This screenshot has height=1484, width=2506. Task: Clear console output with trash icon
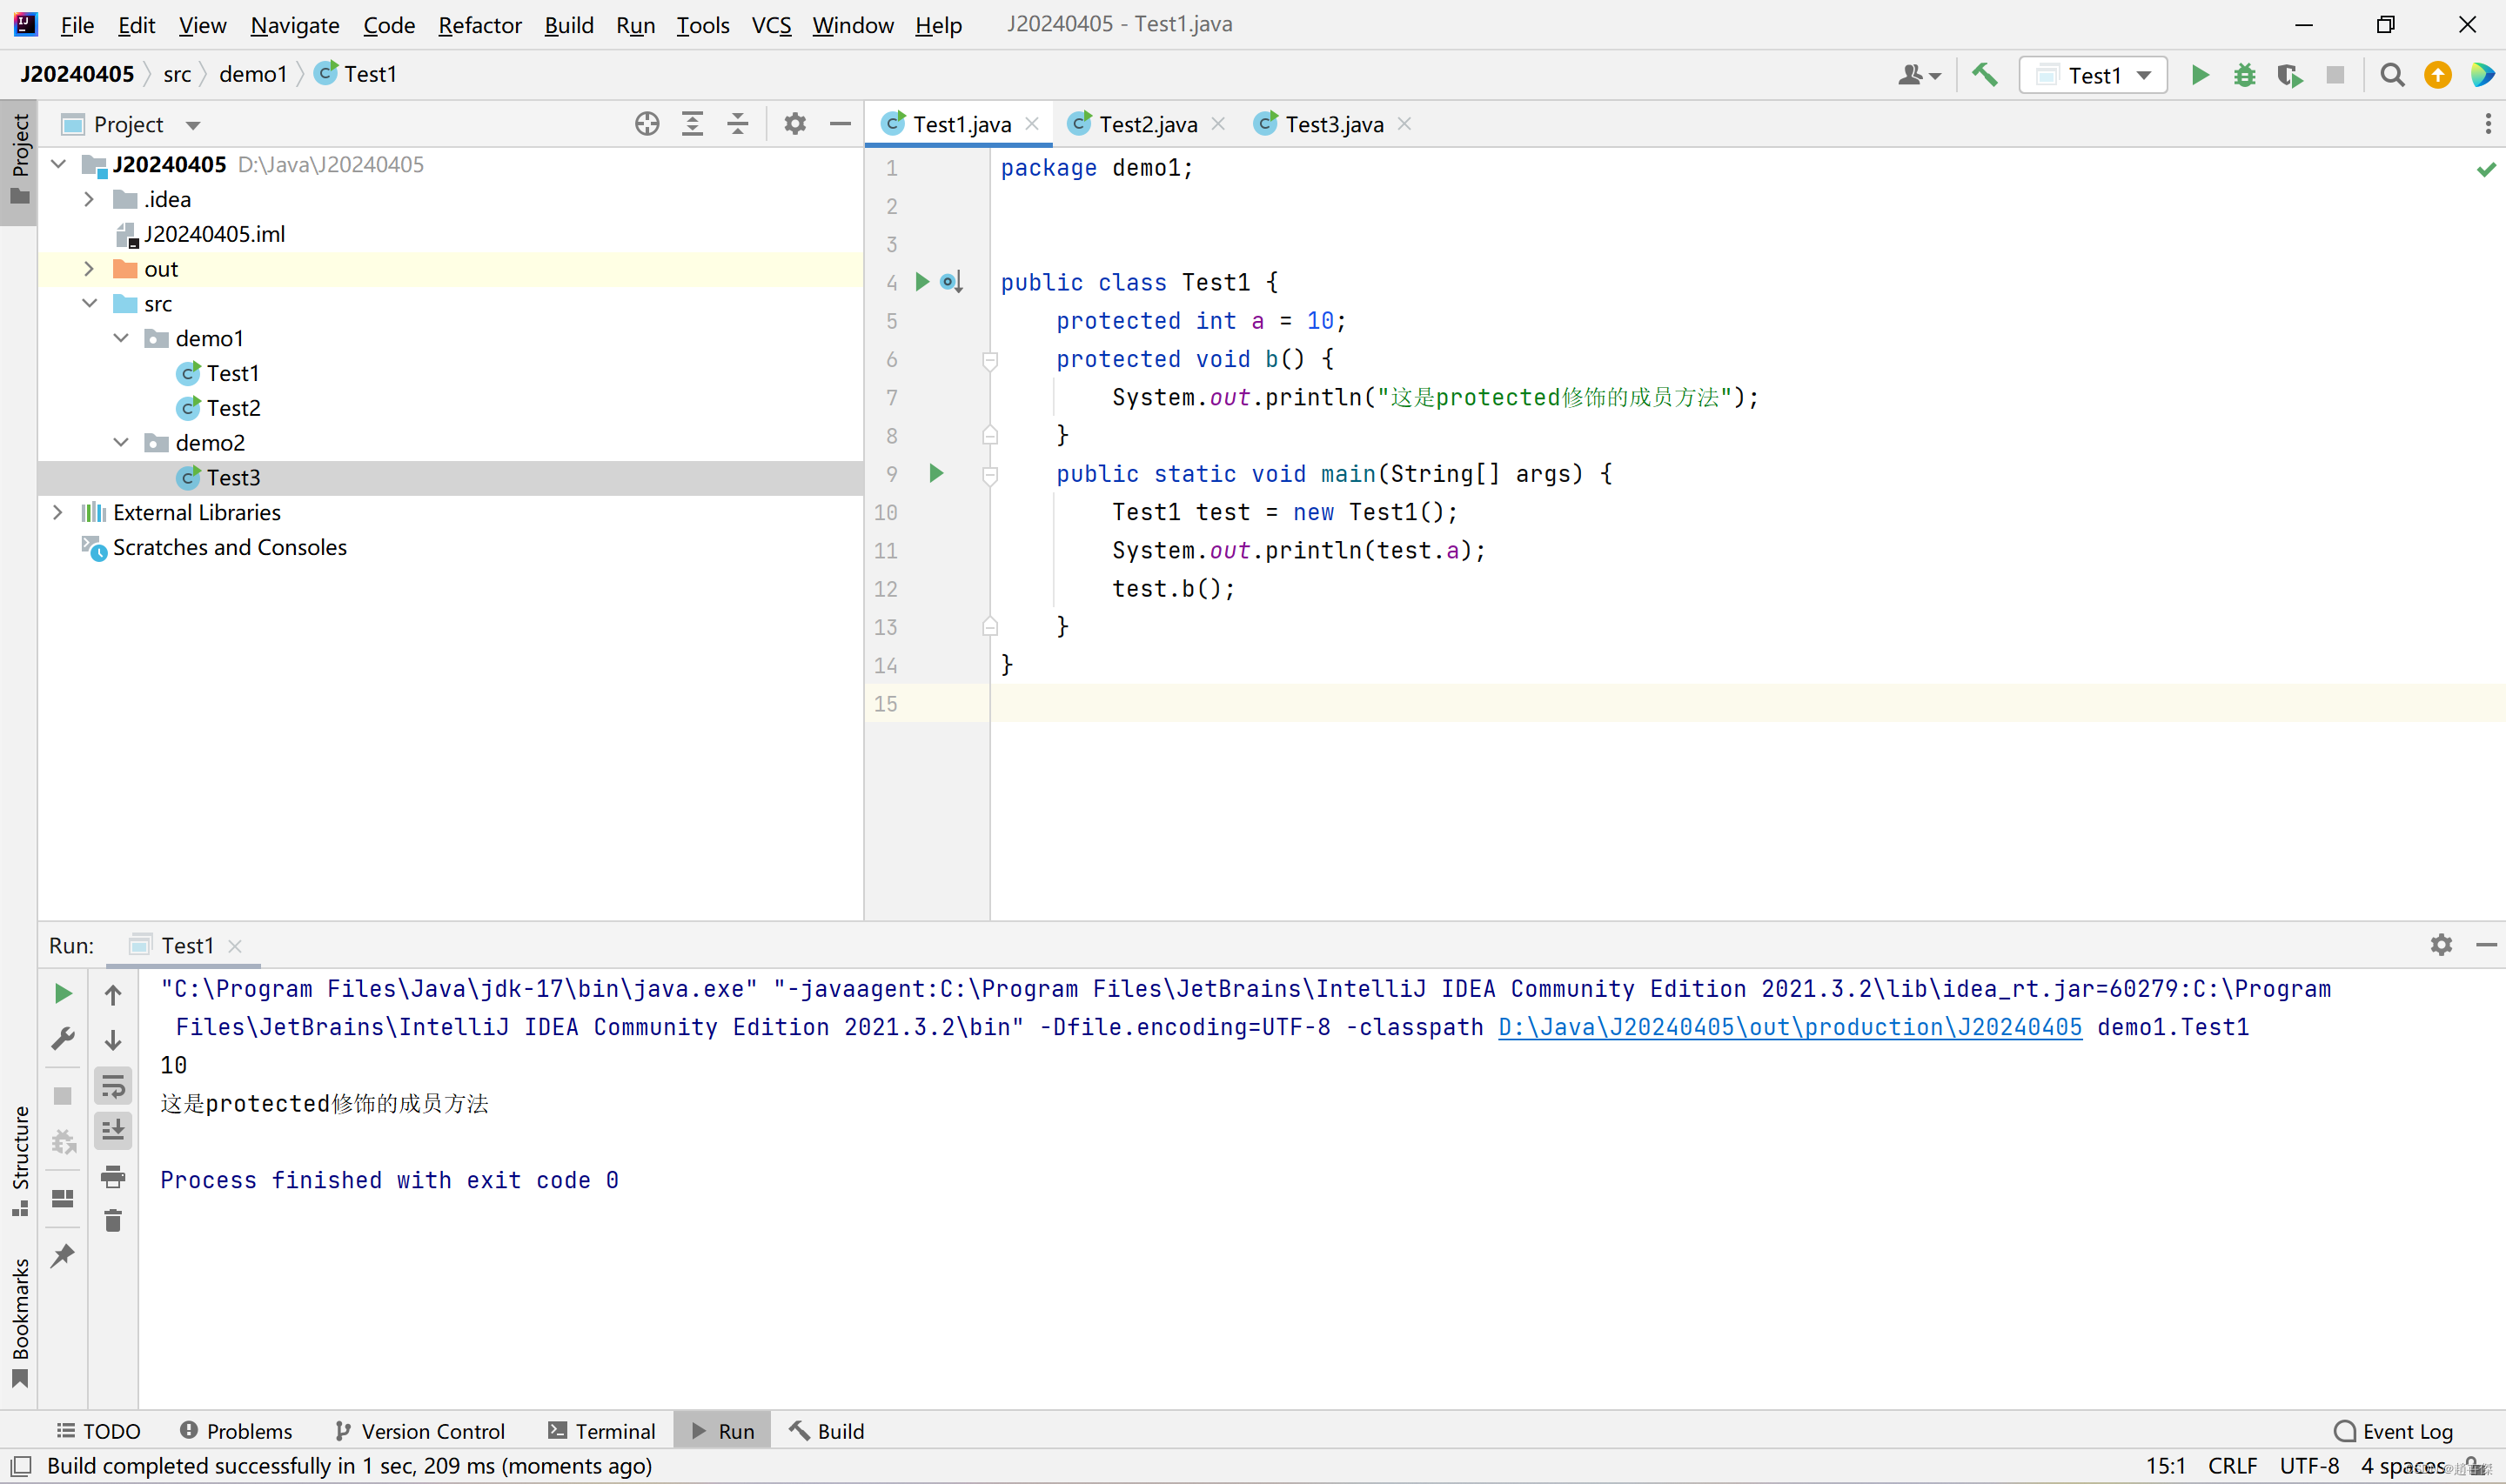click(113, 1221)
